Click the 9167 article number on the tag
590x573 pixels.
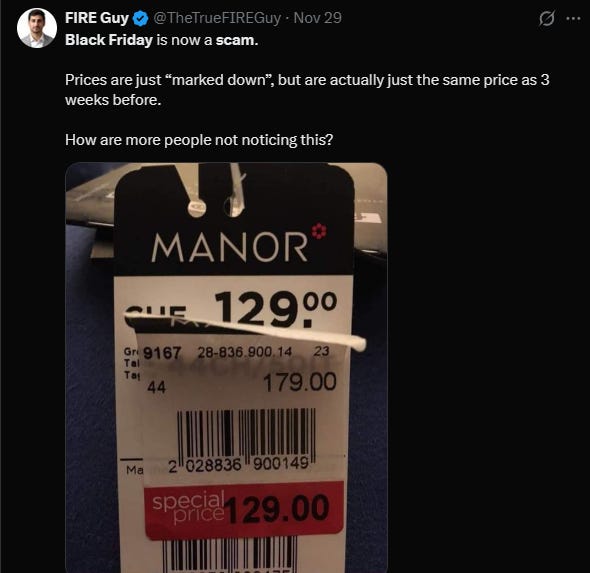162,353
